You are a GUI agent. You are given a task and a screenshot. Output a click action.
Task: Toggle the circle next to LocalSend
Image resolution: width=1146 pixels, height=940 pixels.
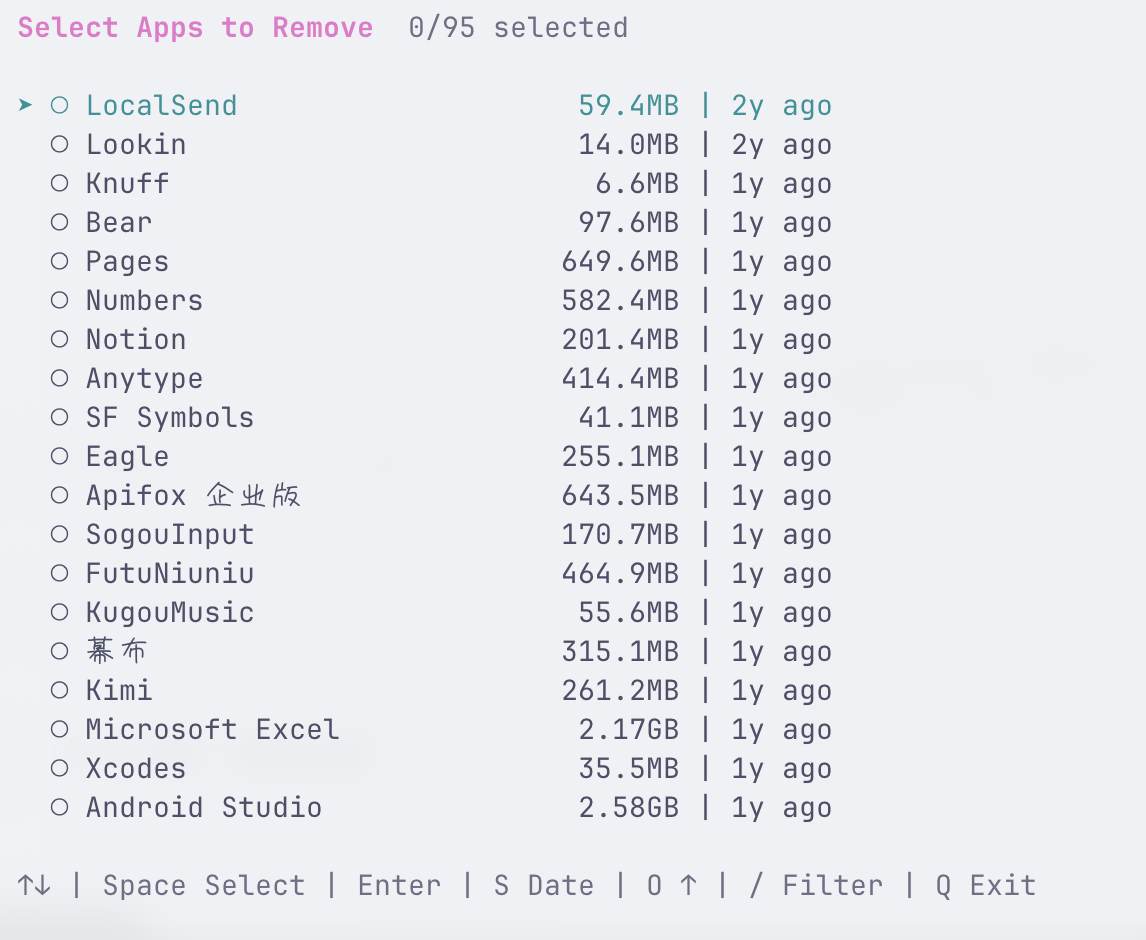point(59,105)
